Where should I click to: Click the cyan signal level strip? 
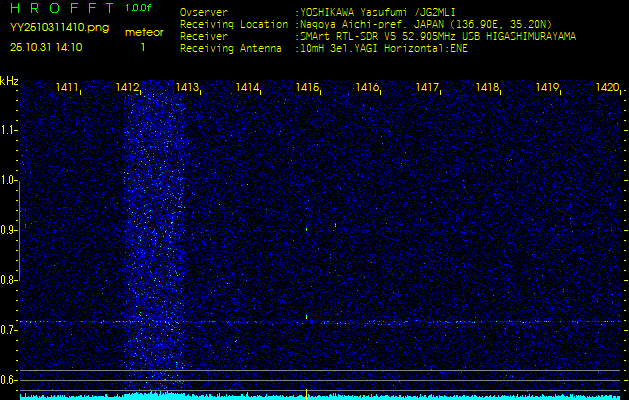point(320,396)
